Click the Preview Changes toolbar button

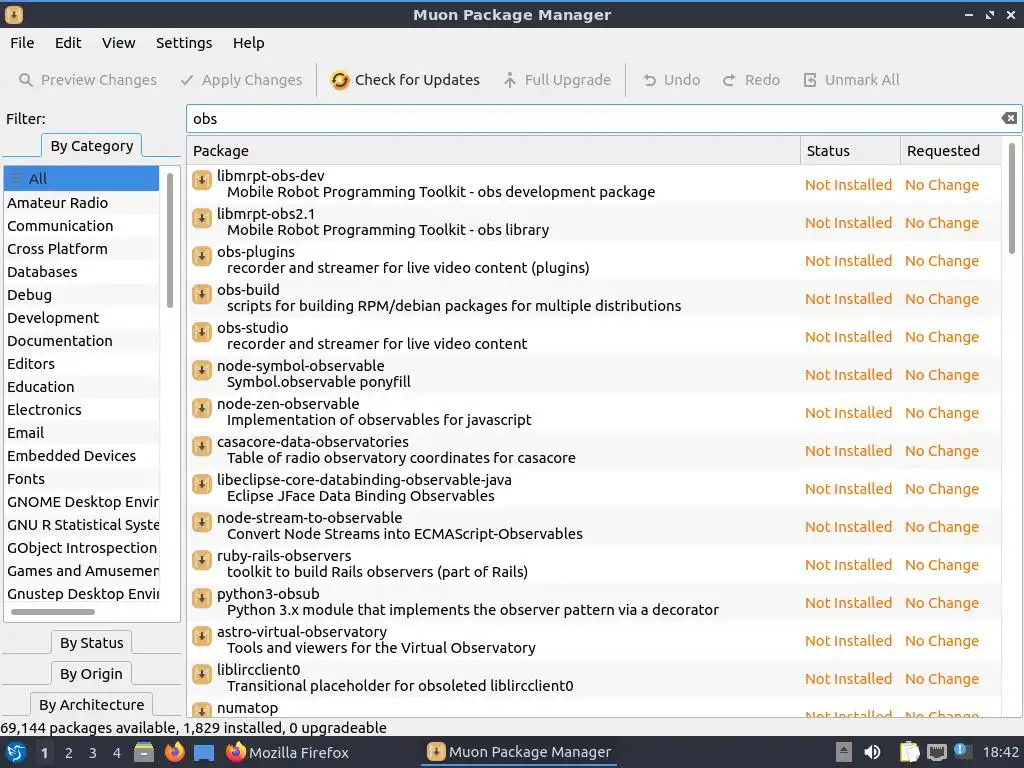coord(88,80)
